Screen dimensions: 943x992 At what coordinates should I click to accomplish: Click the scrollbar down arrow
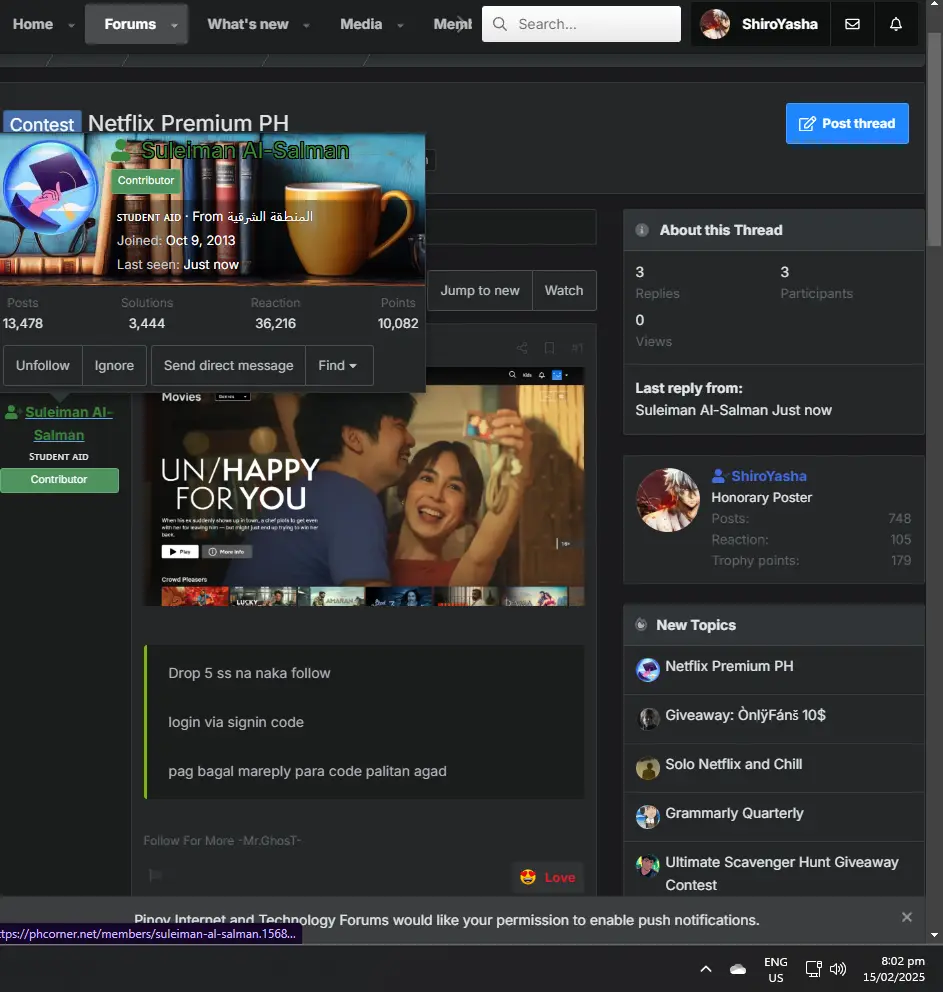pyautogui.click(x=934, y=935)
